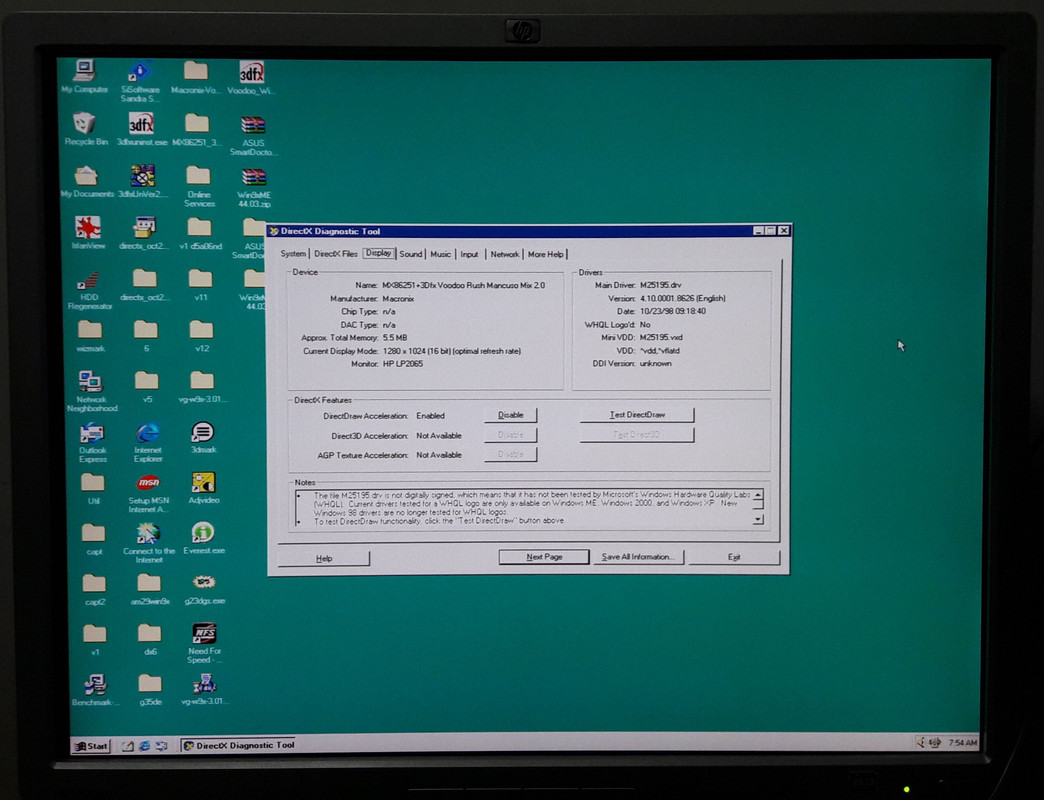
Task: Select the Voodoo_Wi... 3dfx desktop icon
Action: [252, 77]
